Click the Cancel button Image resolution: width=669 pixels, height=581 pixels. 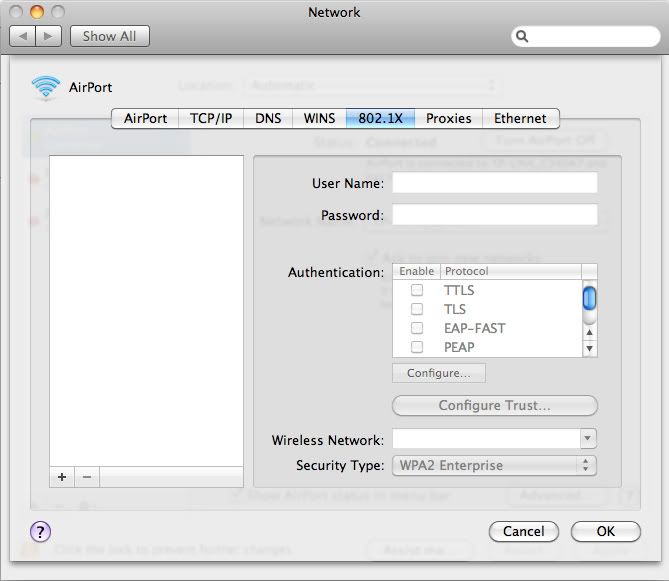click(524, 532)
